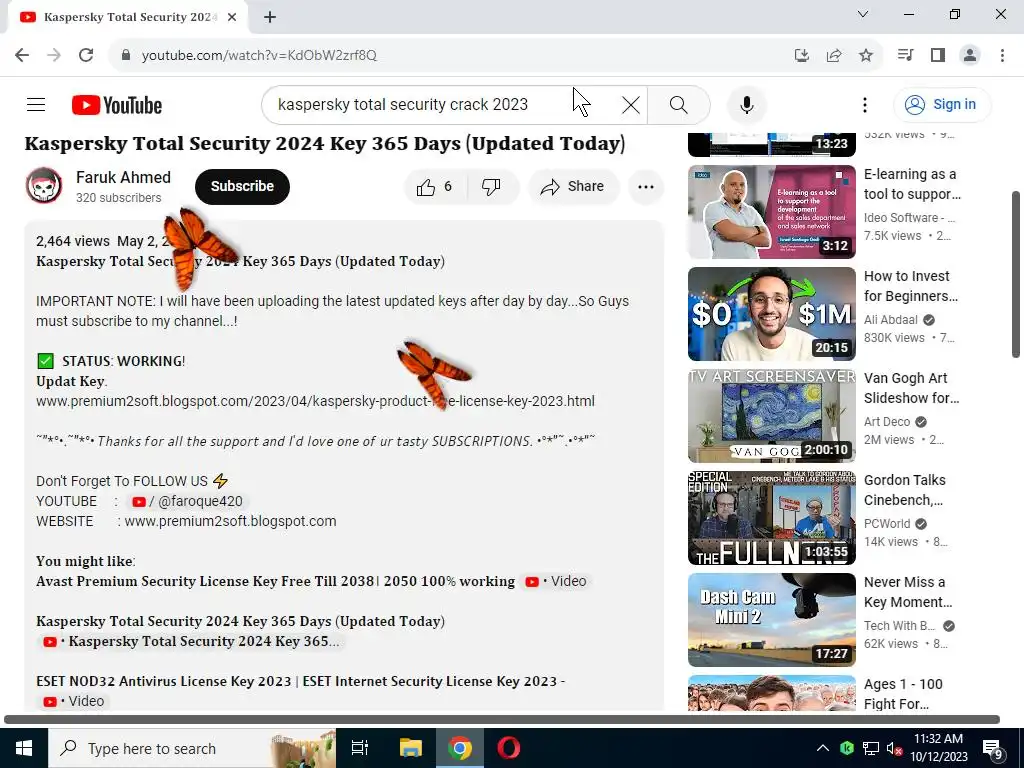Open Van Gogh Art Slideshow thumbnail

click(772, 415)
